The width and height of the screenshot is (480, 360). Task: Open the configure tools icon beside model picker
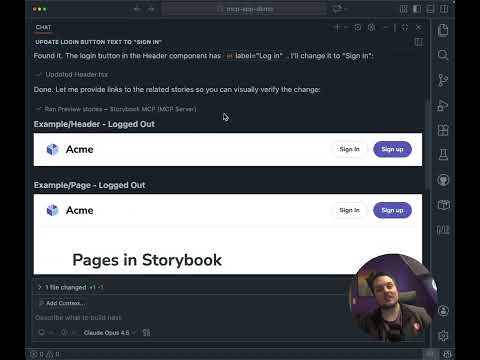(x=146, y=333)
